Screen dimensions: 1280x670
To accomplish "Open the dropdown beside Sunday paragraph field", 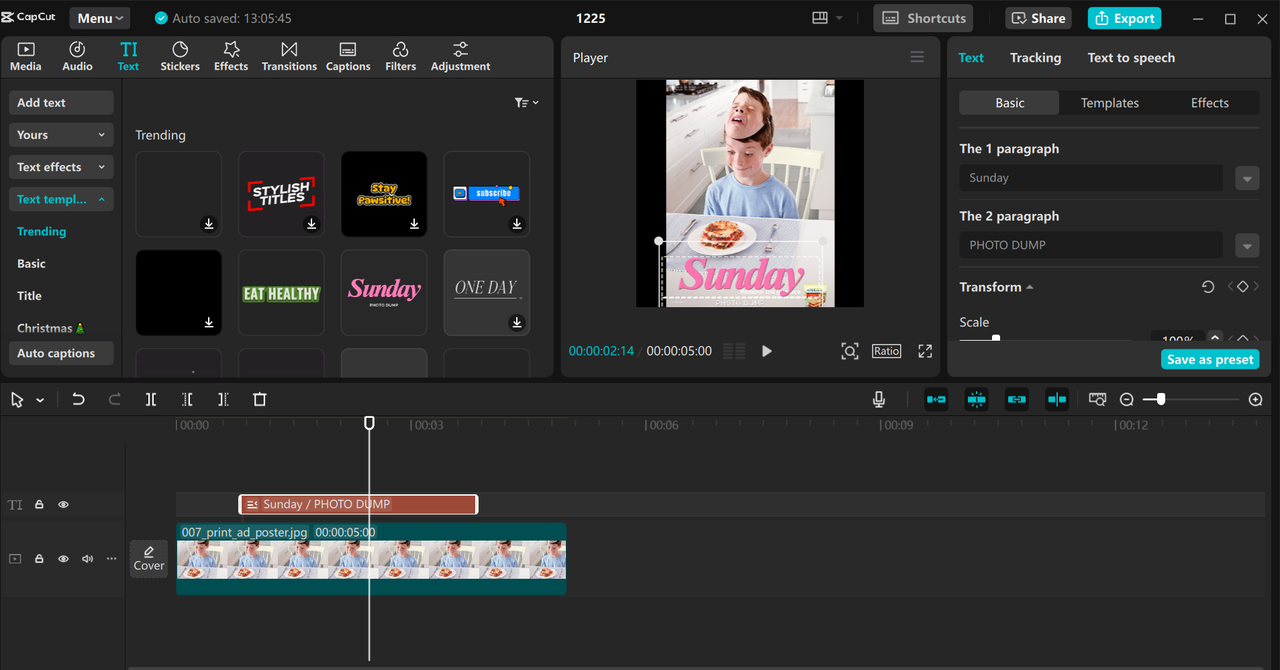I will pyautogui.click(x=1246, y=178).
